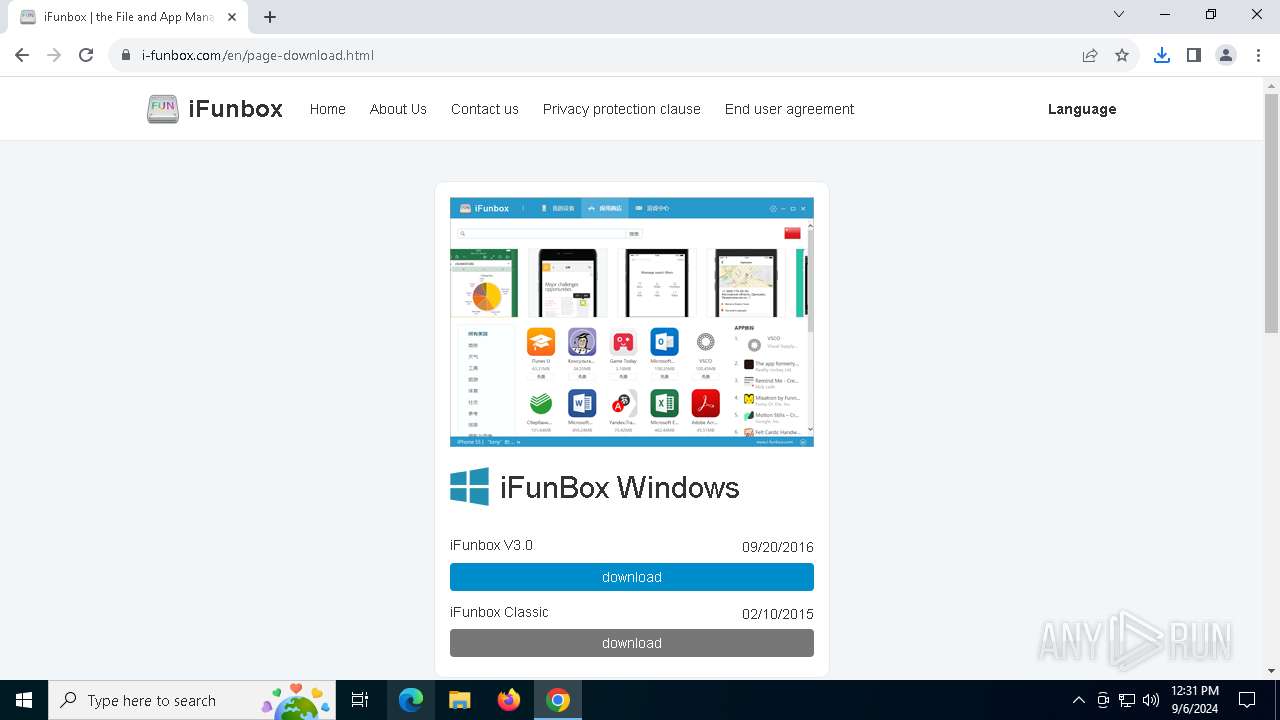The height and width of the screenshot is (720, 1280).
Task: Open About Us page
Action: [x=398, y=109]
